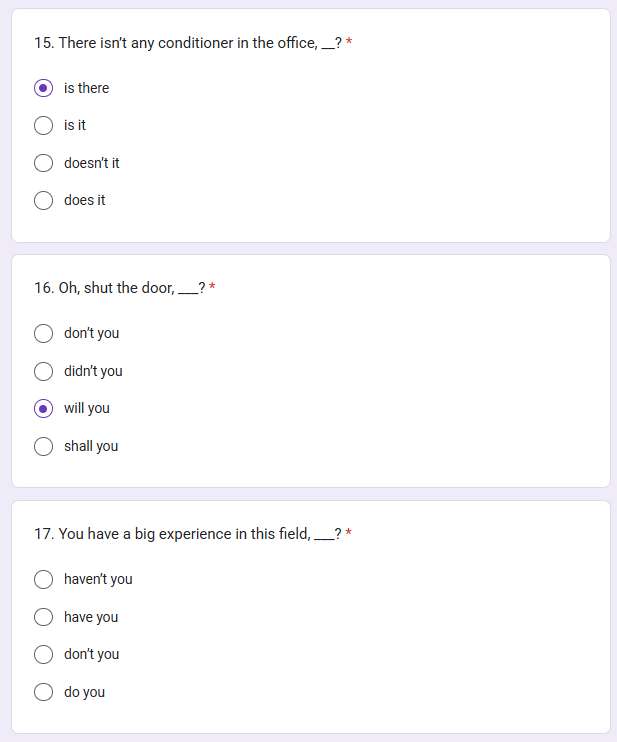The height and width of the screenshot is (742, 617).
Task: Click the "is there" answer label text
Action: point(87,88)
